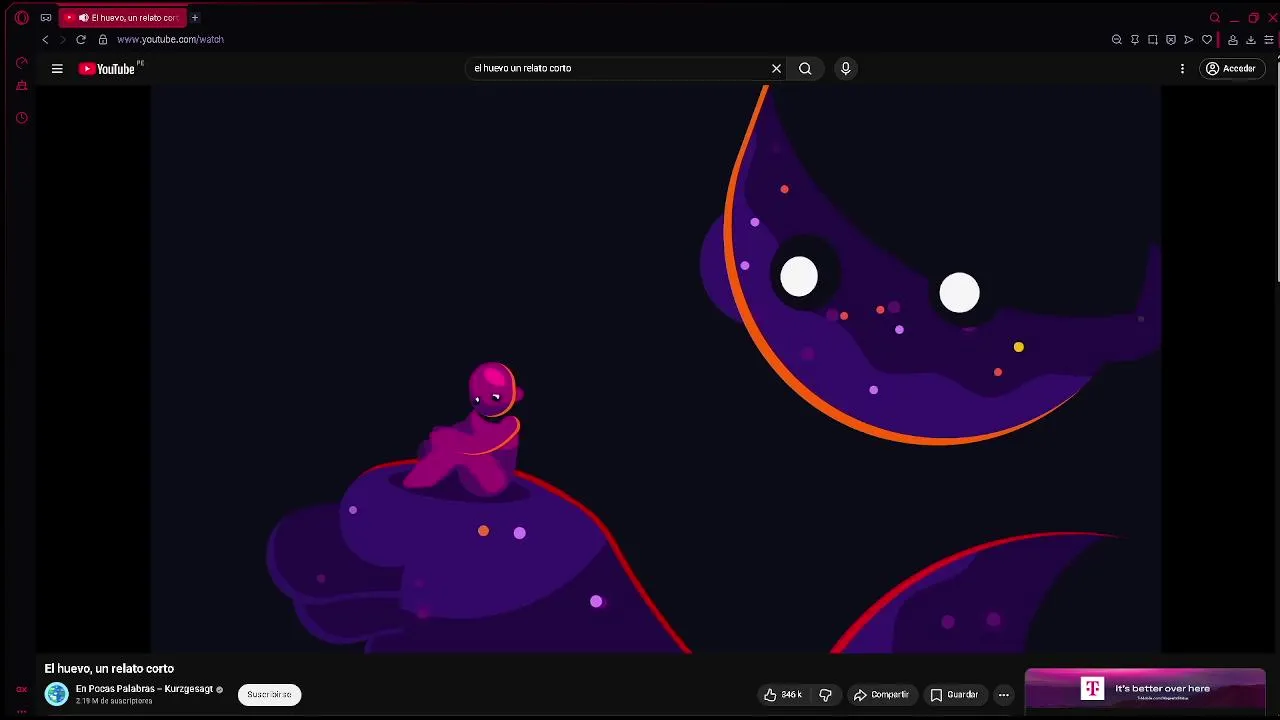
Task: Dislike the video with thumbs-down
Action: (826, 695)
